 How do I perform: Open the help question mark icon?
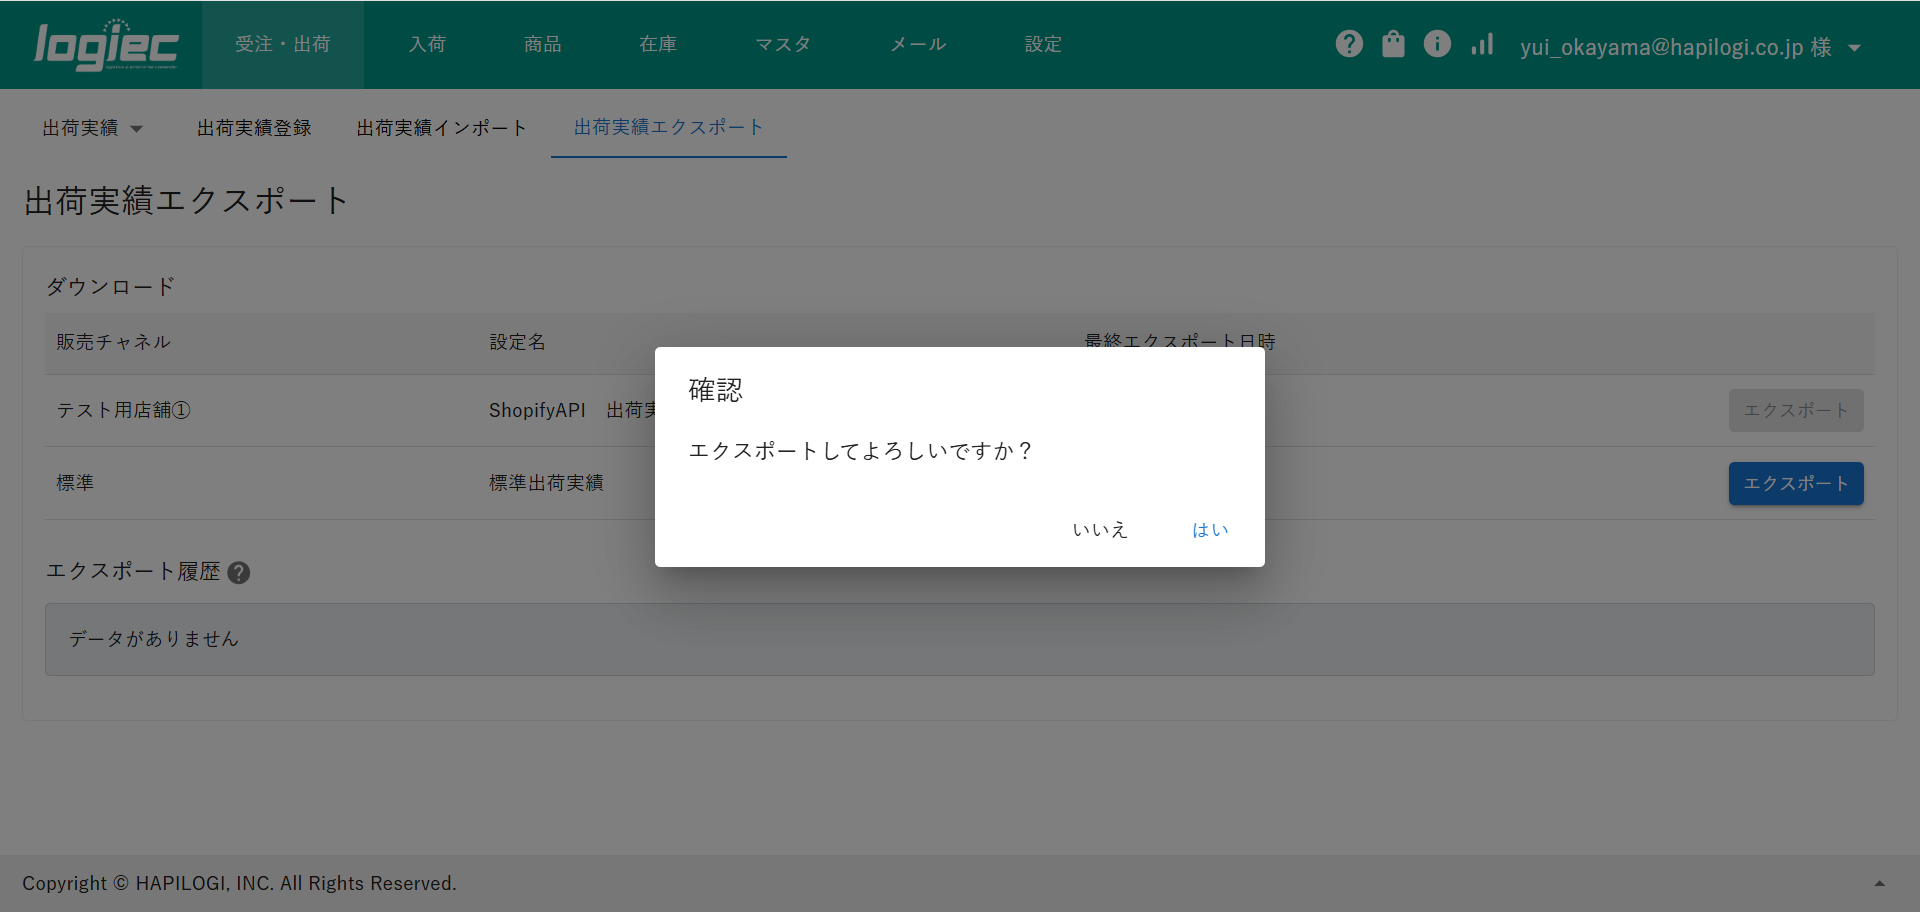tap(1349, 44)
